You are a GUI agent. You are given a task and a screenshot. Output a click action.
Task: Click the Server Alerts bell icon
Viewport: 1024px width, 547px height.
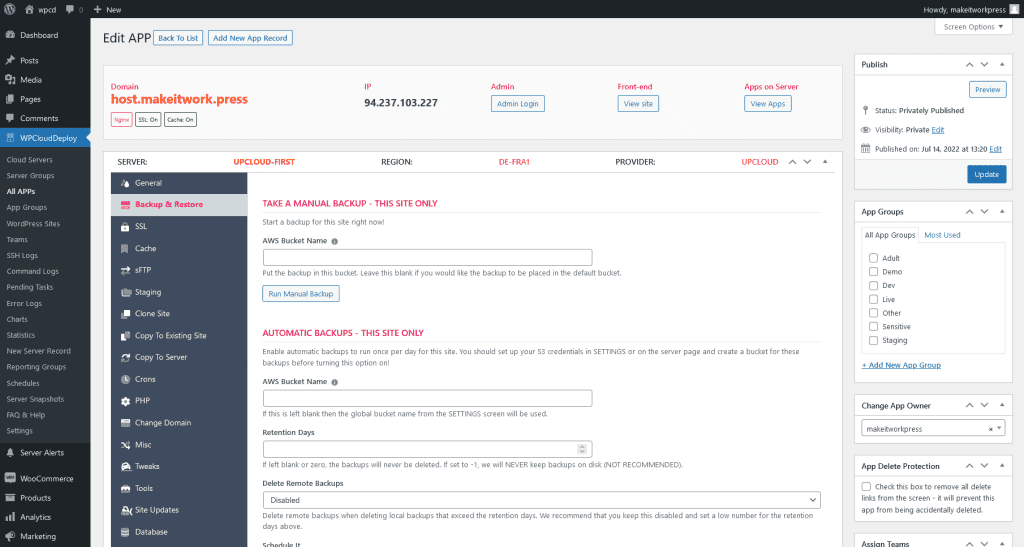pos(10,452)
